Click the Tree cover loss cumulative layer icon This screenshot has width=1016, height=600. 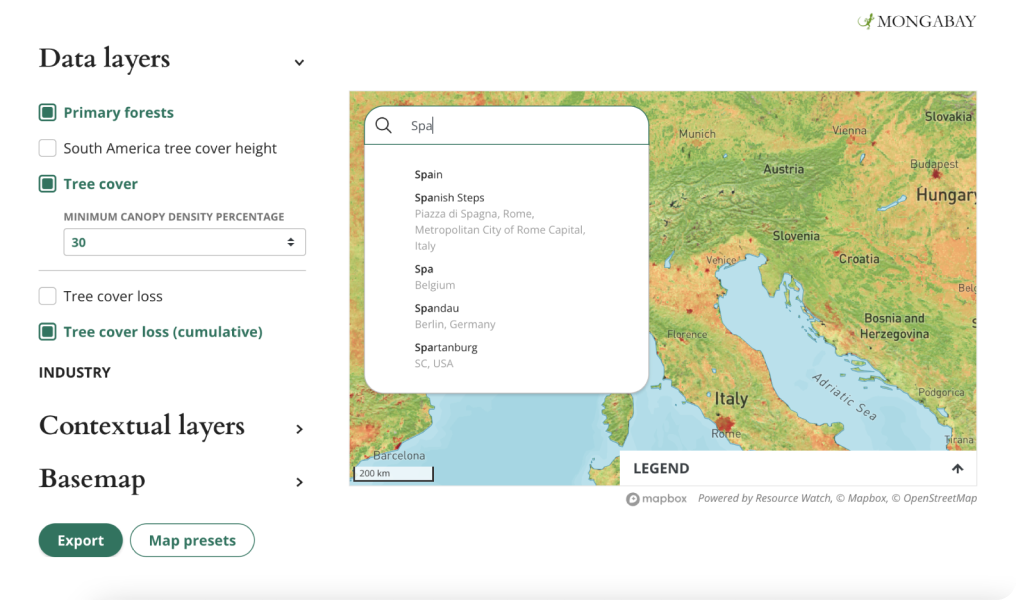pos(46,331)
